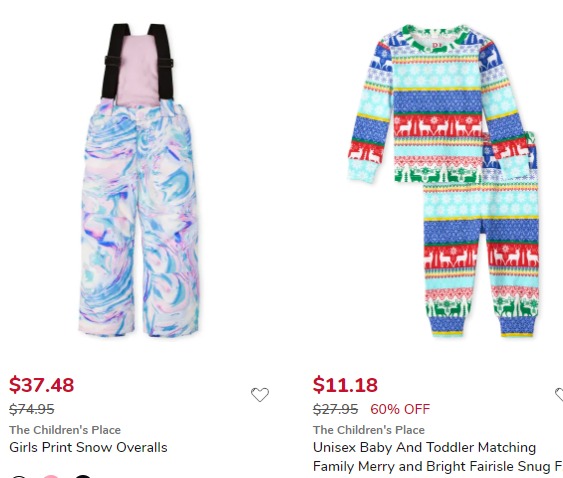The height and width of the screenshot is (478, 563).
Task: Click the 60% OFF discount label
Action: (x=400, y=409)
